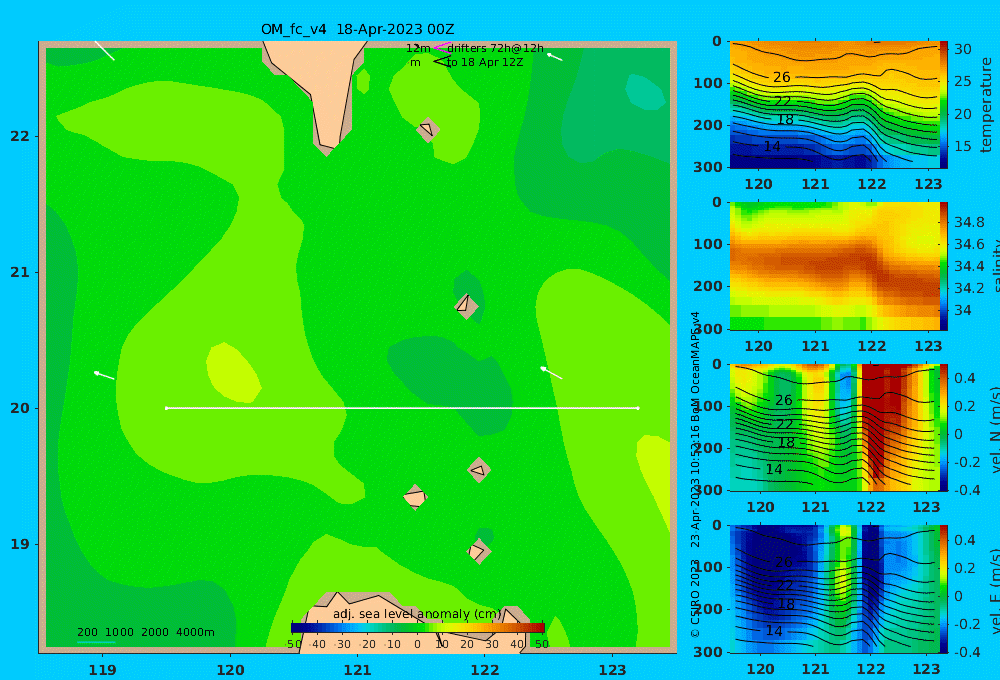Click the white current arrow near longitude 119, latitude 20
The image size is (1000, 680).
(x=105, y=375)
